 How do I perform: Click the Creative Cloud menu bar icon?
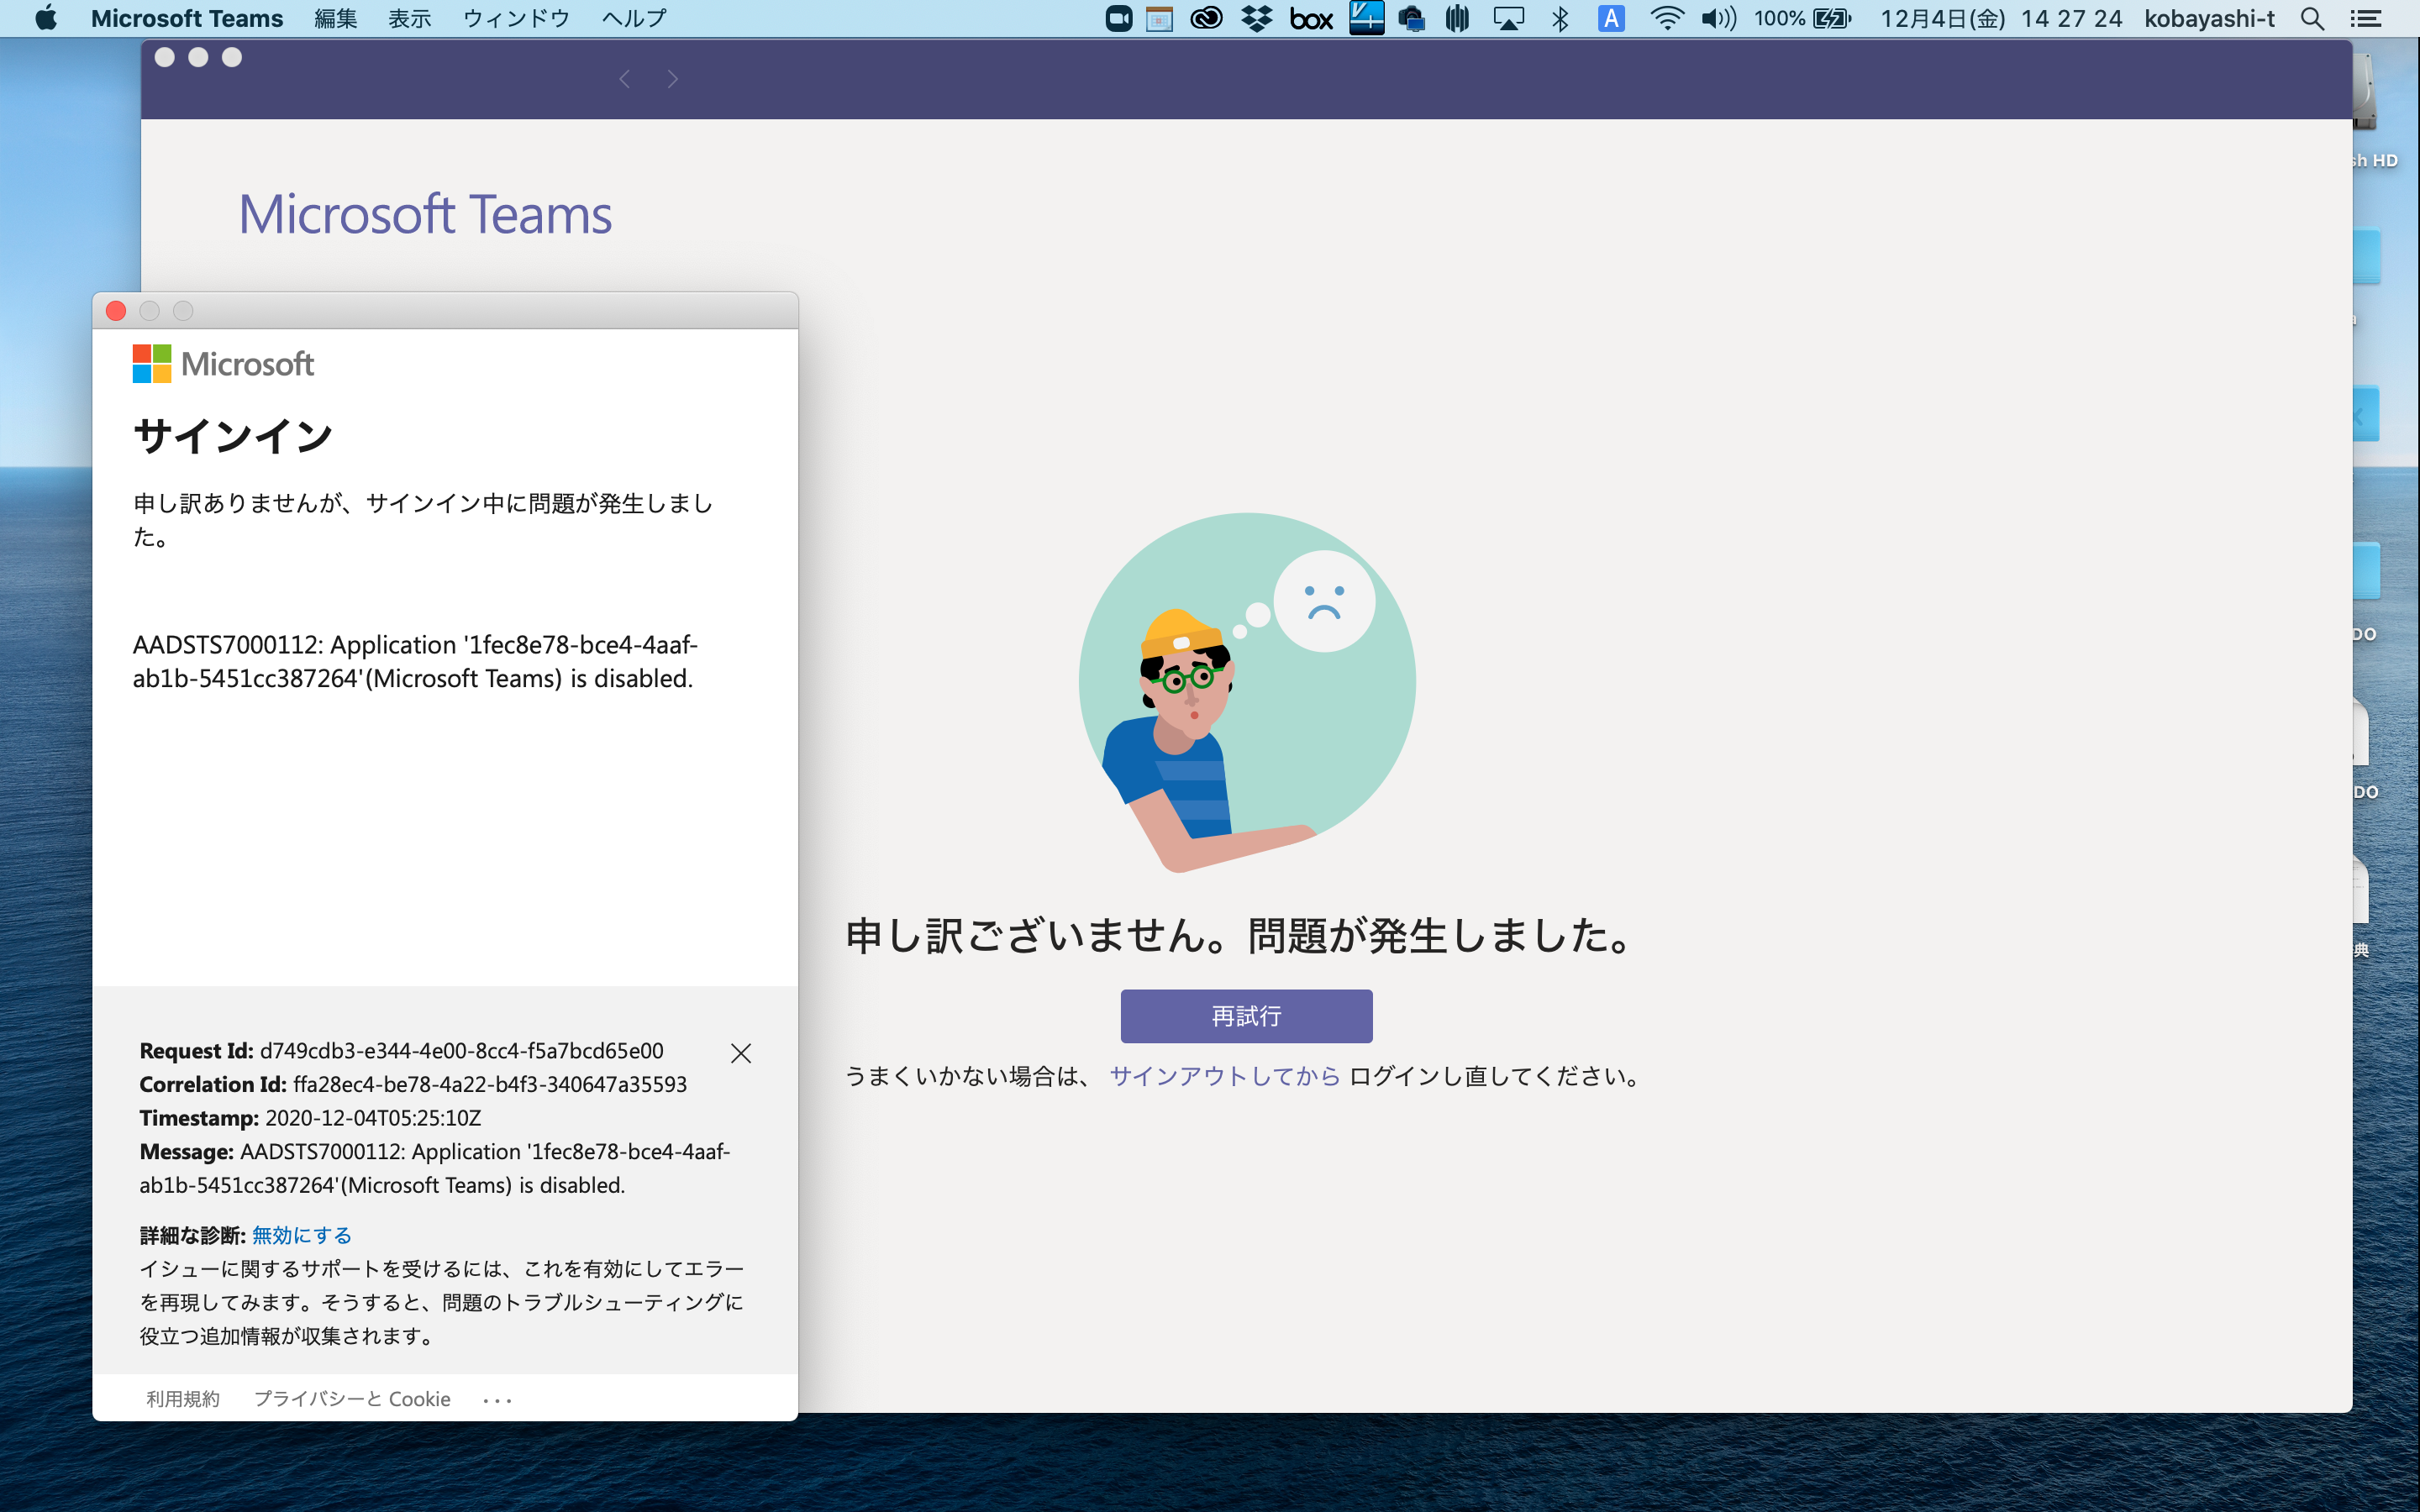click(1206, 18)
